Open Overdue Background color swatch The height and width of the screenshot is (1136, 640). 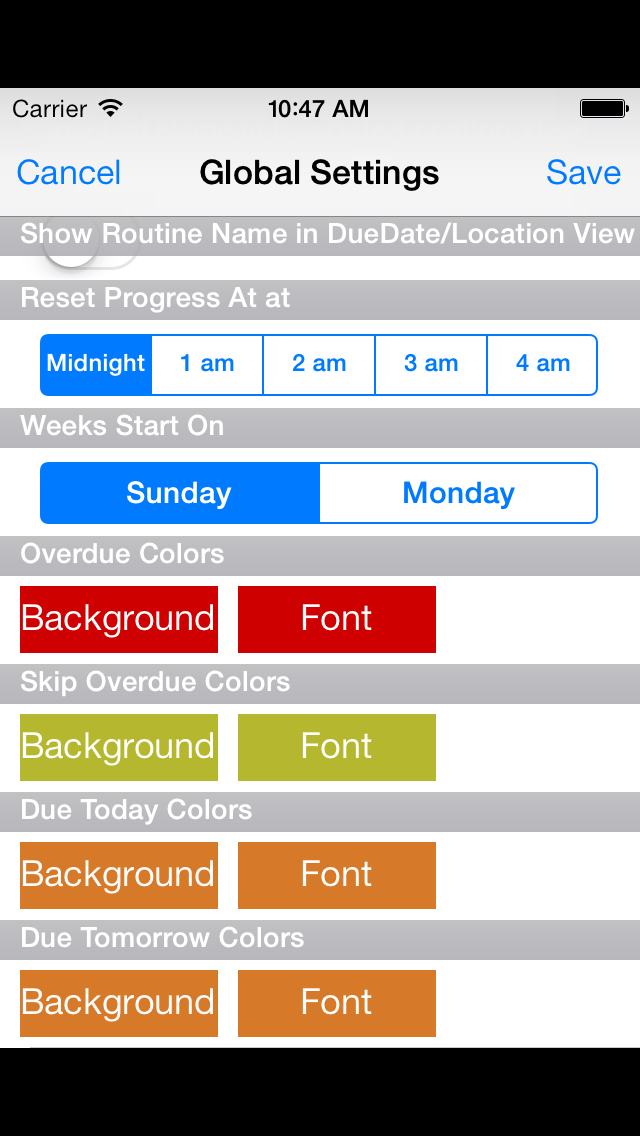119,619
